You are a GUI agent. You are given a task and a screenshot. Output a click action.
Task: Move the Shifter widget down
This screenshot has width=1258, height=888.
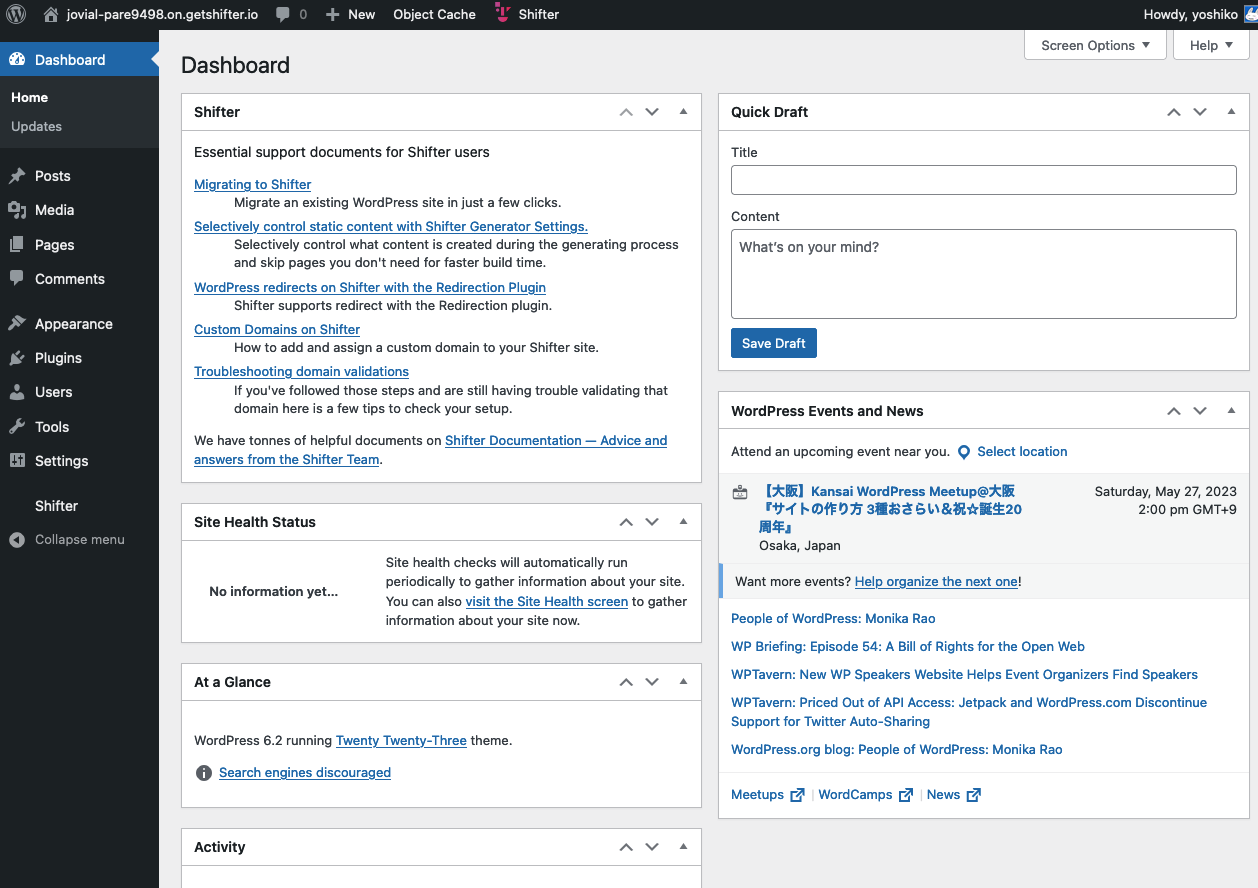(652, 112)
